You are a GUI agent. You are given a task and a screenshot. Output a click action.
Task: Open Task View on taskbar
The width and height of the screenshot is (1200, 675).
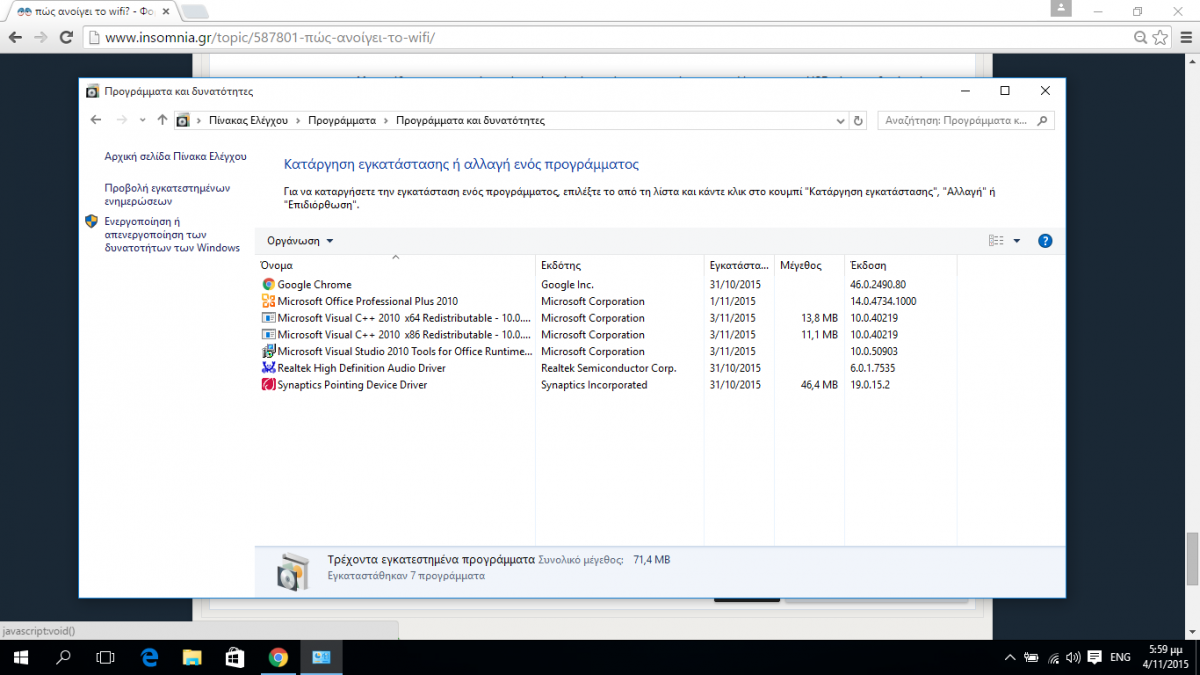point(105,657)
